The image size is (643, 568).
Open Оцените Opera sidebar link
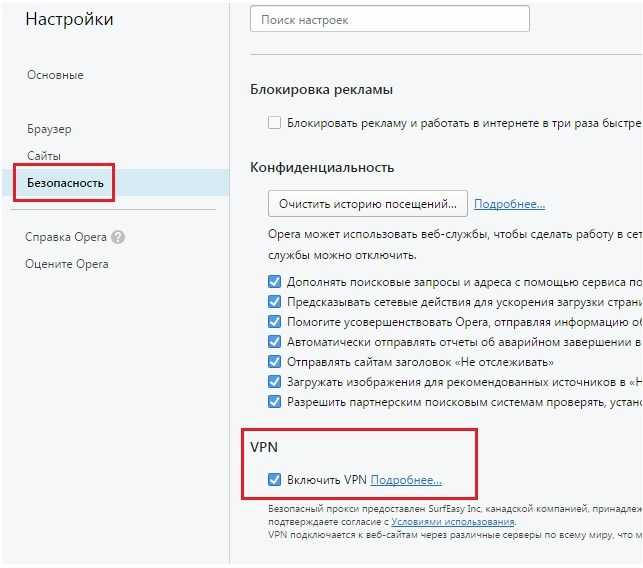(67, 264)
